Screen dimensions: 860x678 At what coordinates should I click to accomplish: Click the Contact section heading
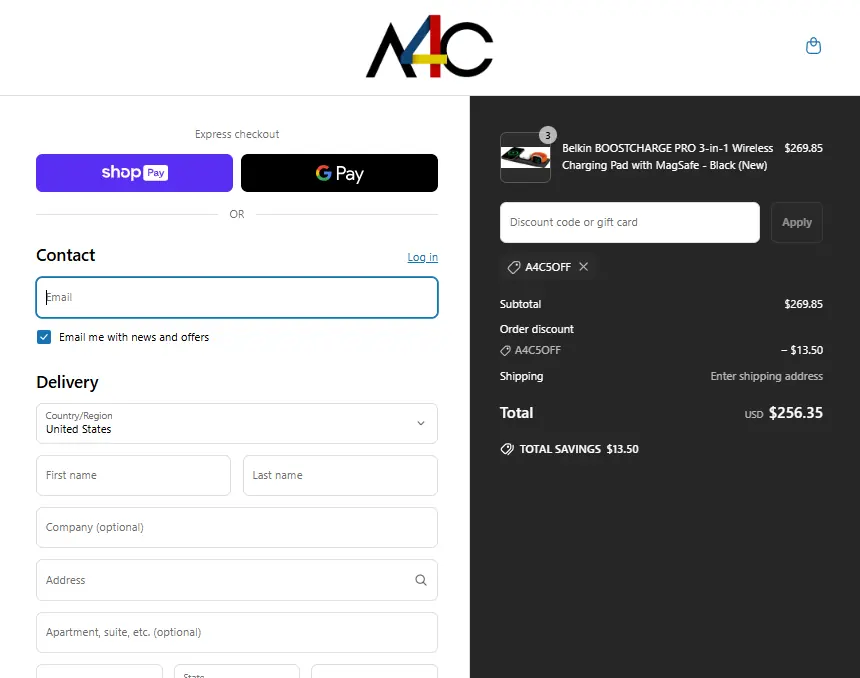click(66, 255)
